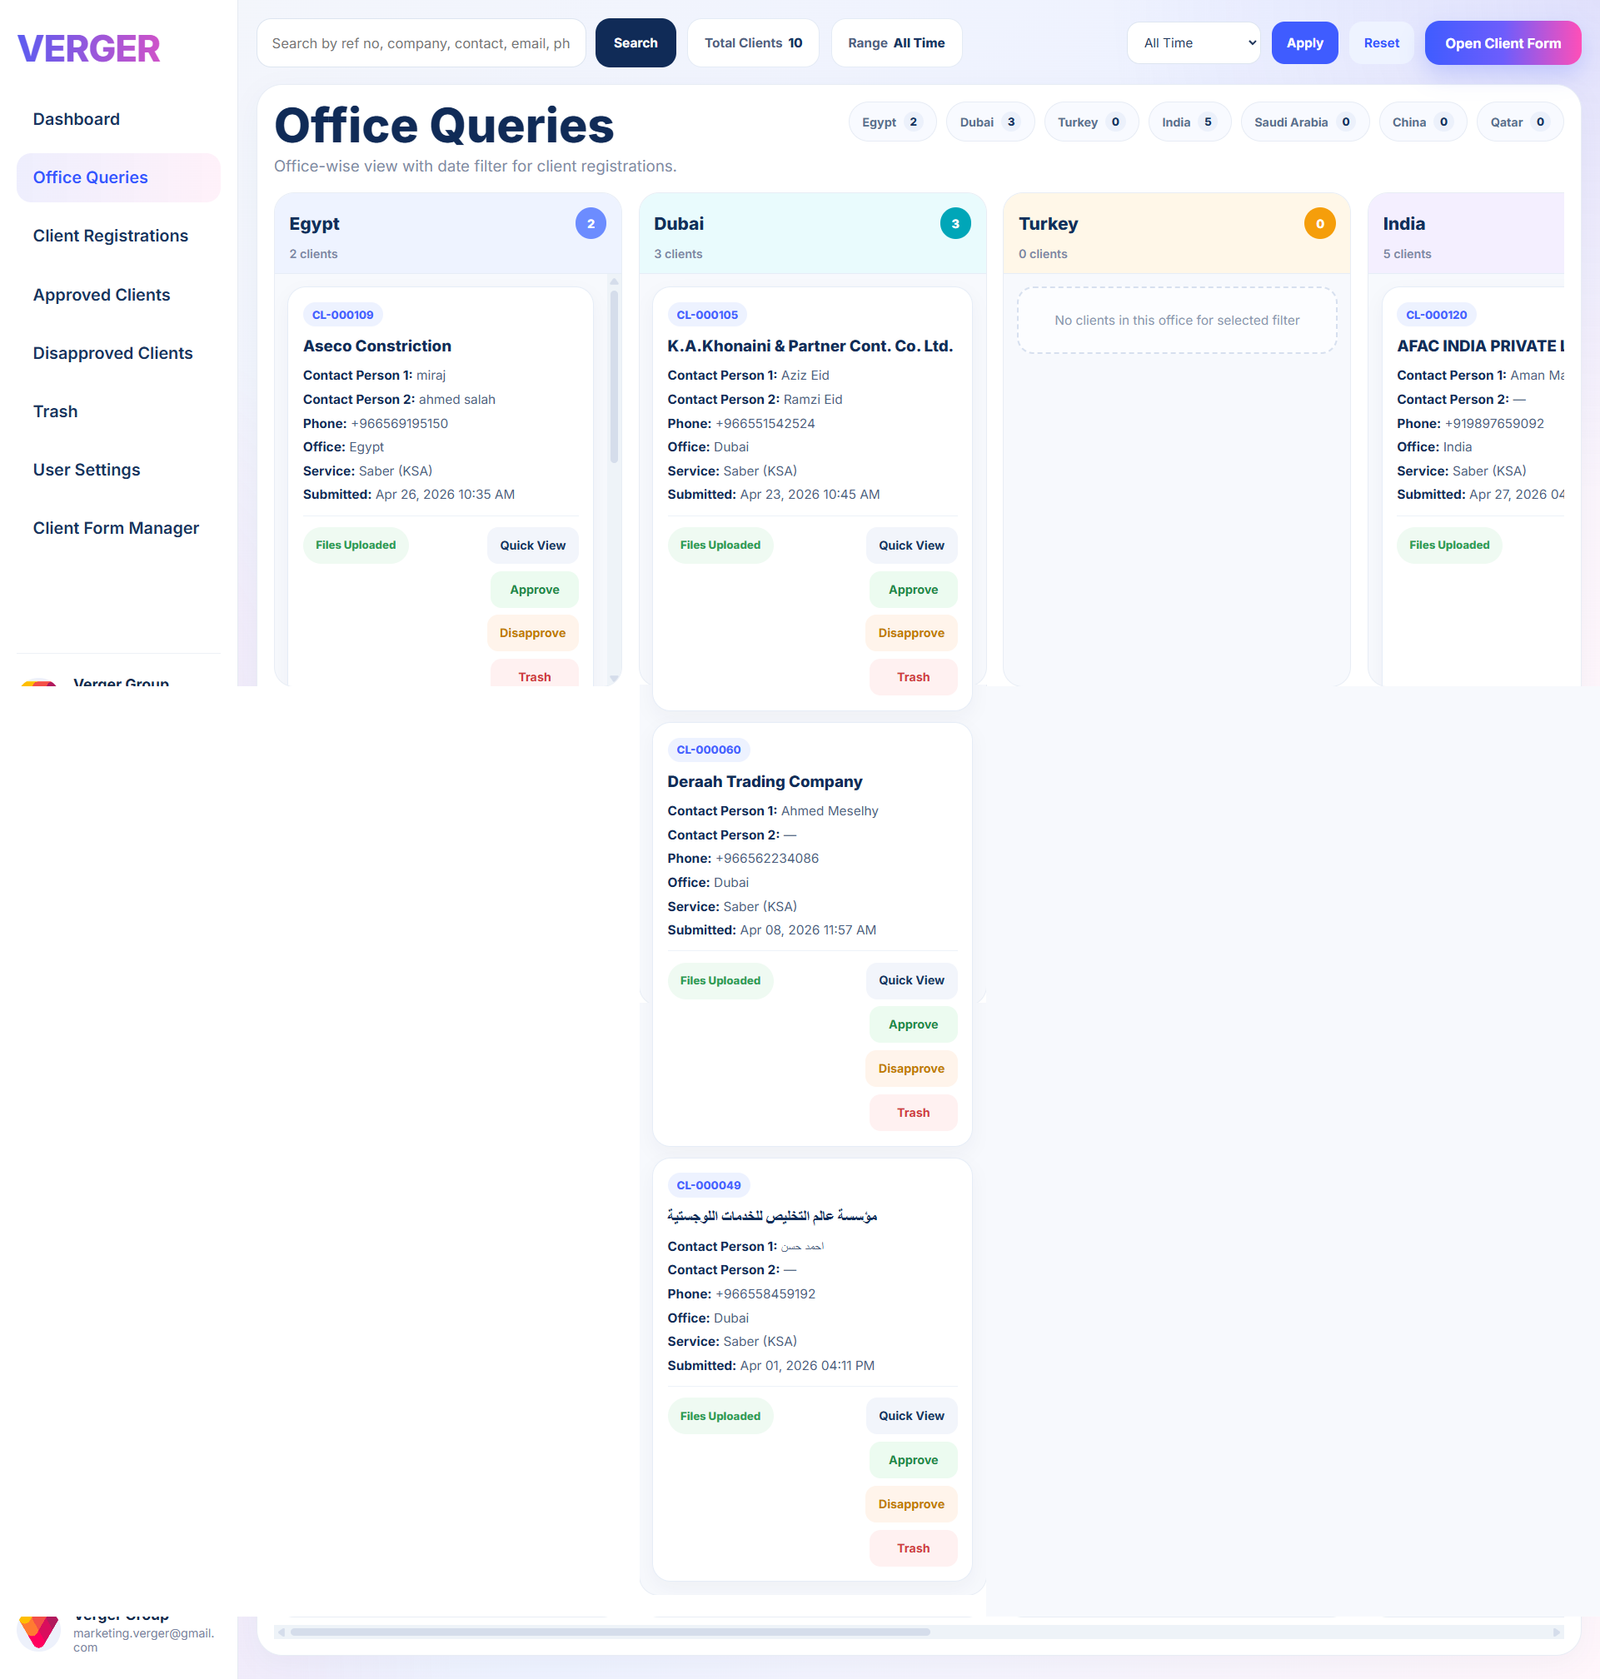
Task: Click the horizontal scrollbar right arrow
Action: coord(1556,1632)
